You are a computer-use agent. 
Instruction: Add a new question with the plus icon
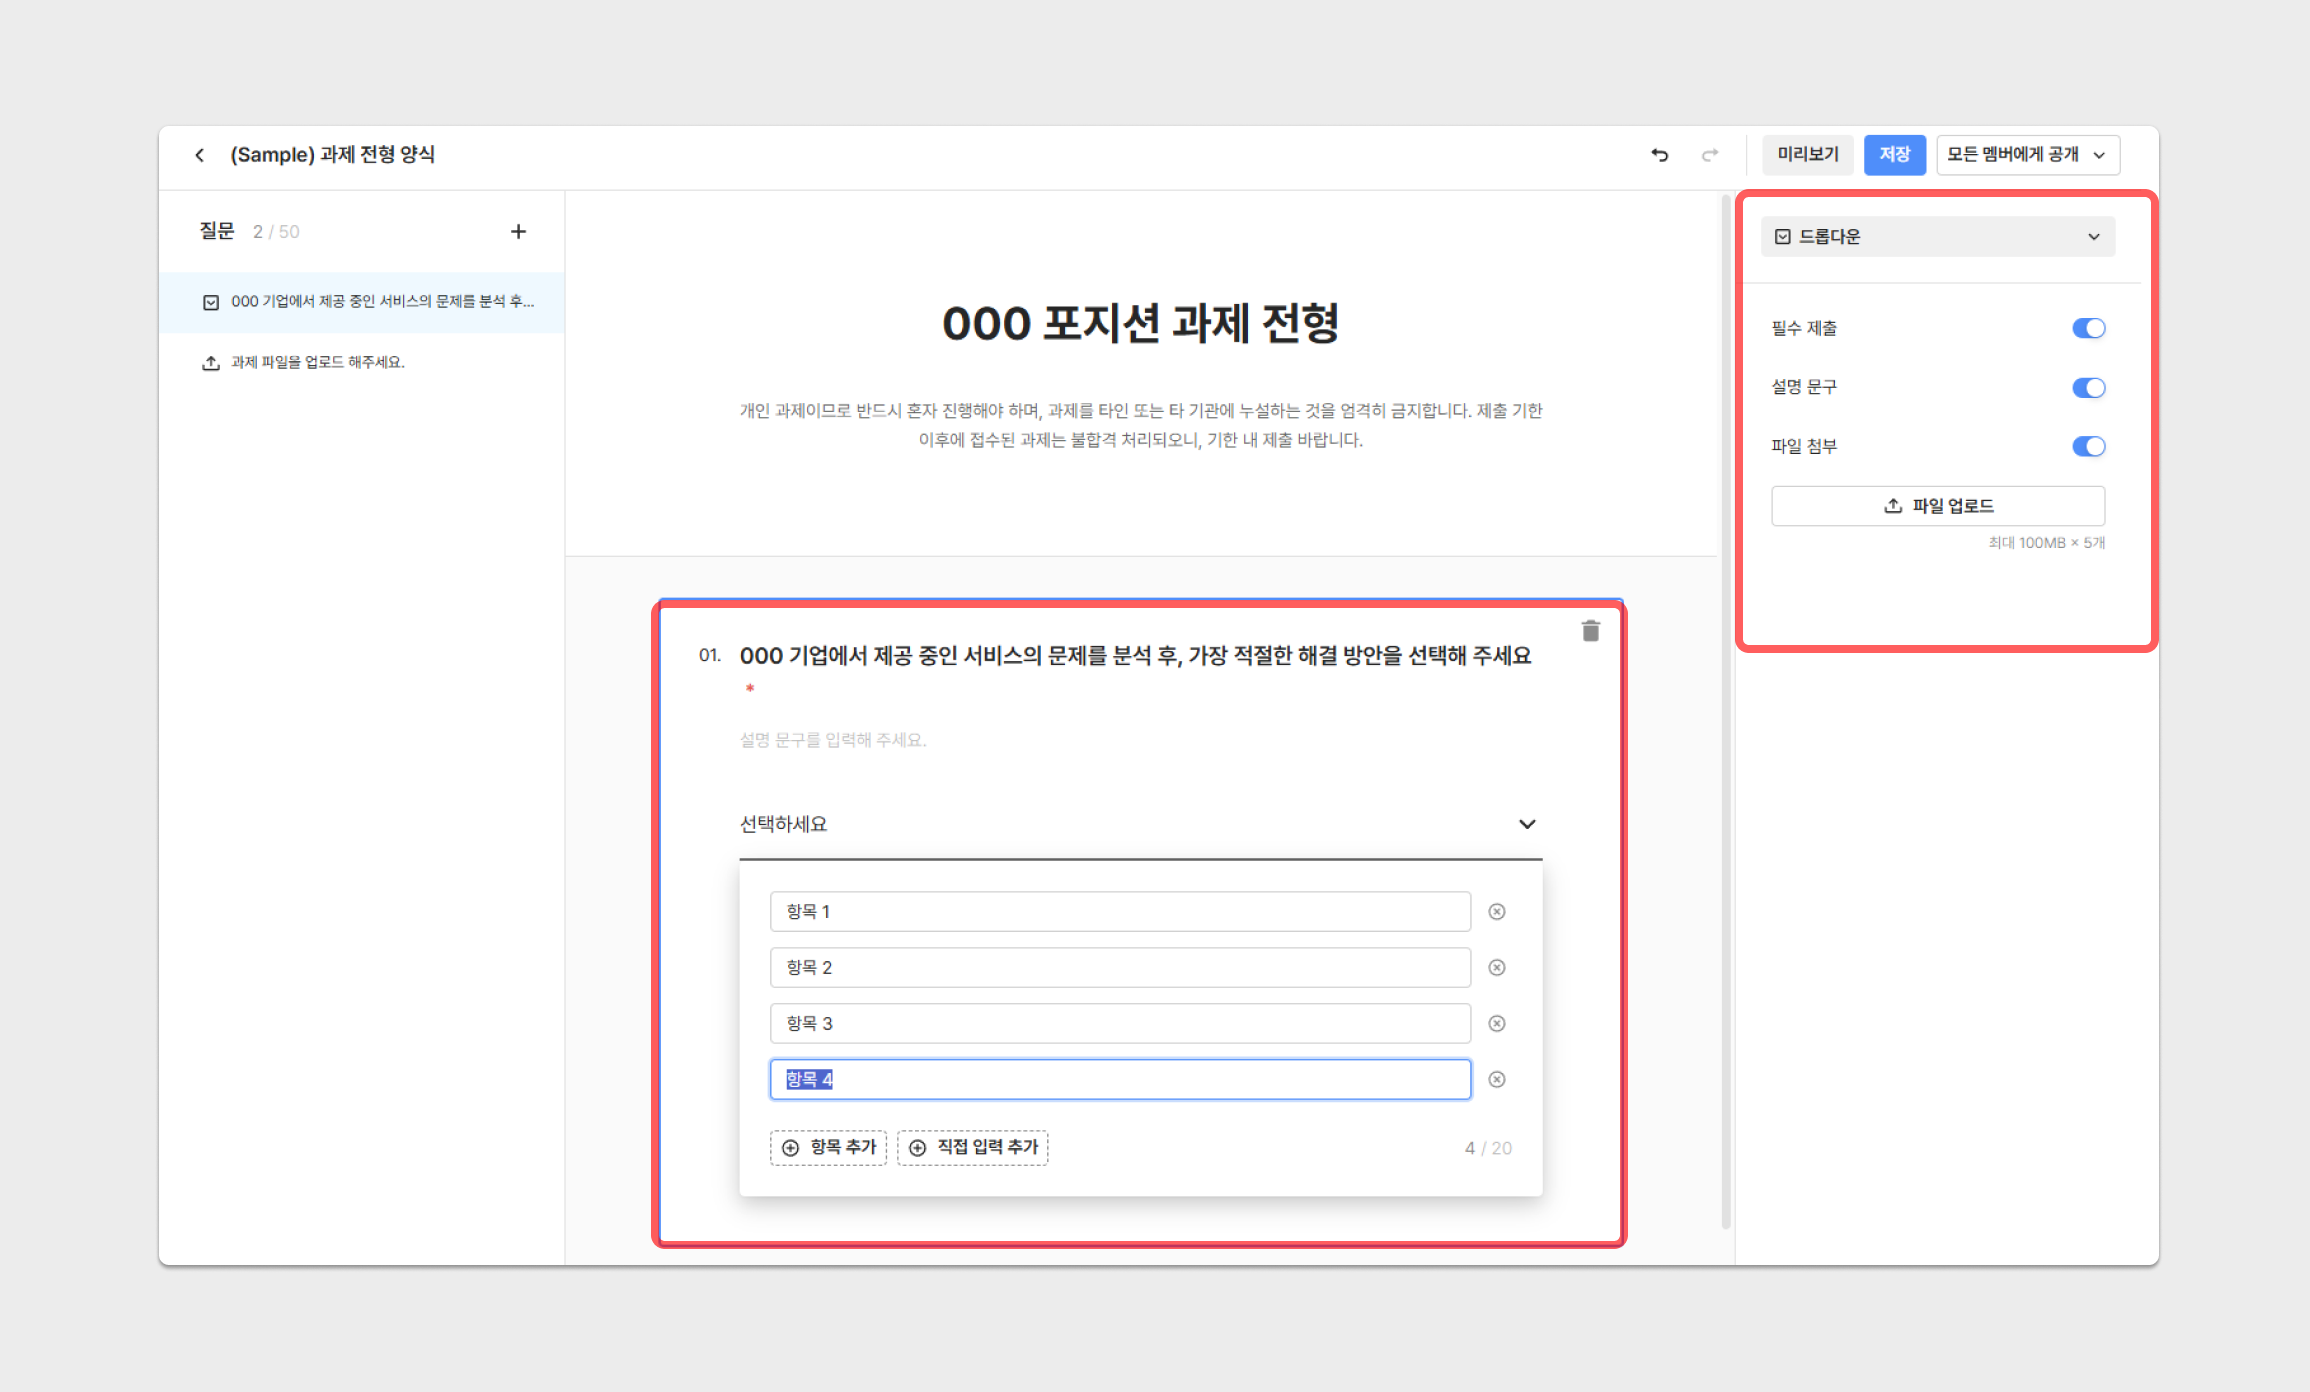pos(518,232)
